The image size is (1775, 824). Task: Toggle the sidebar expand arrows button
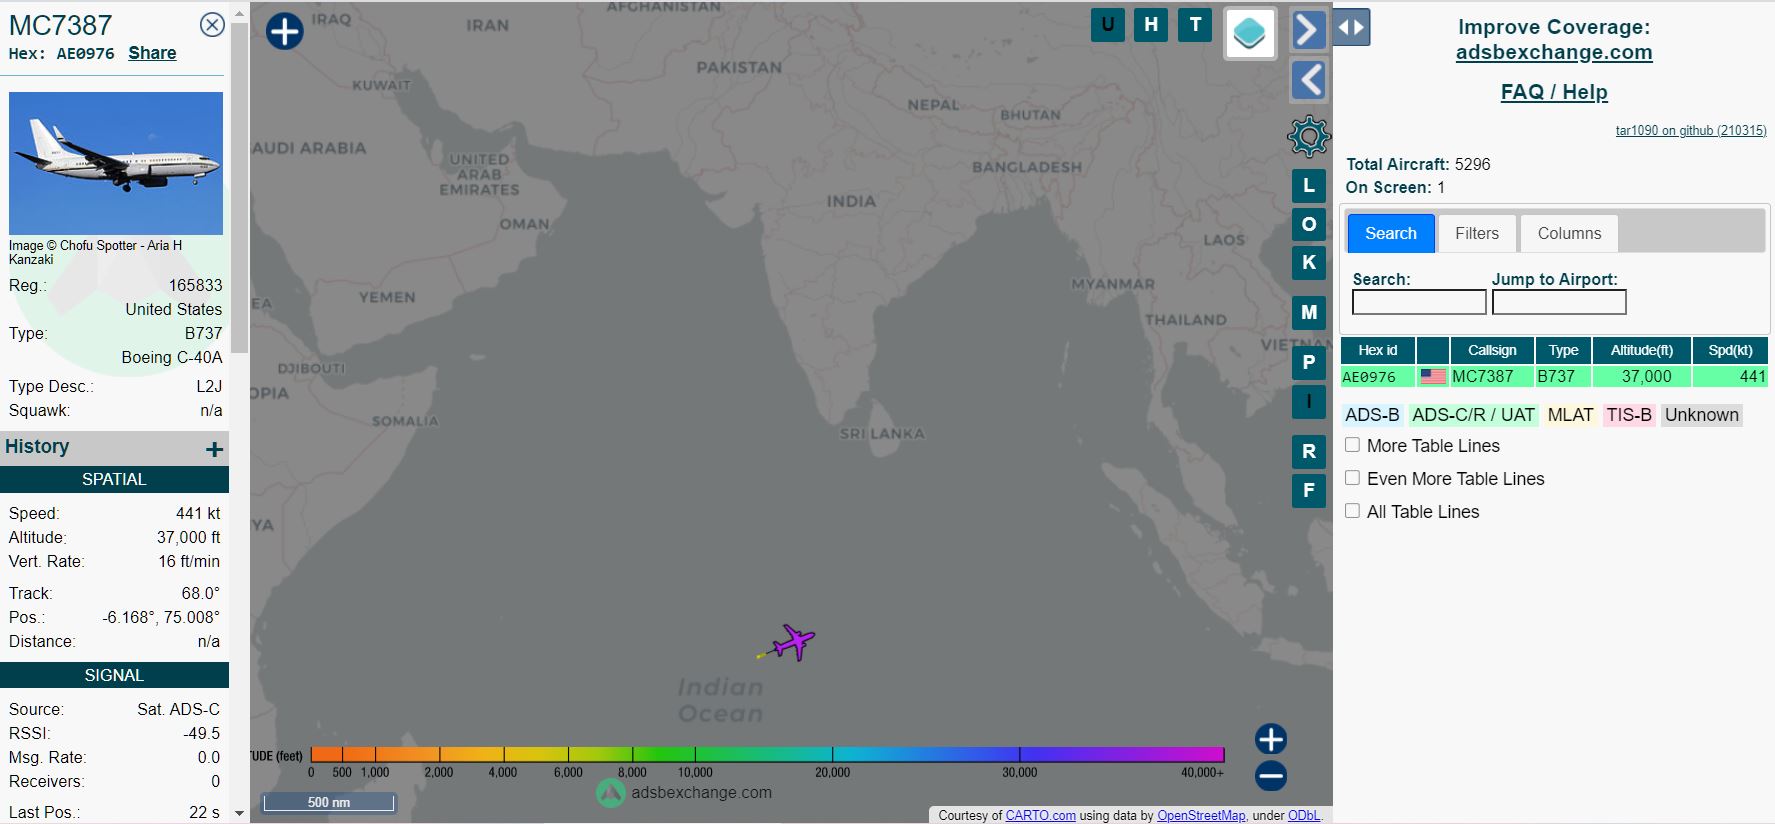point(1351,28)
